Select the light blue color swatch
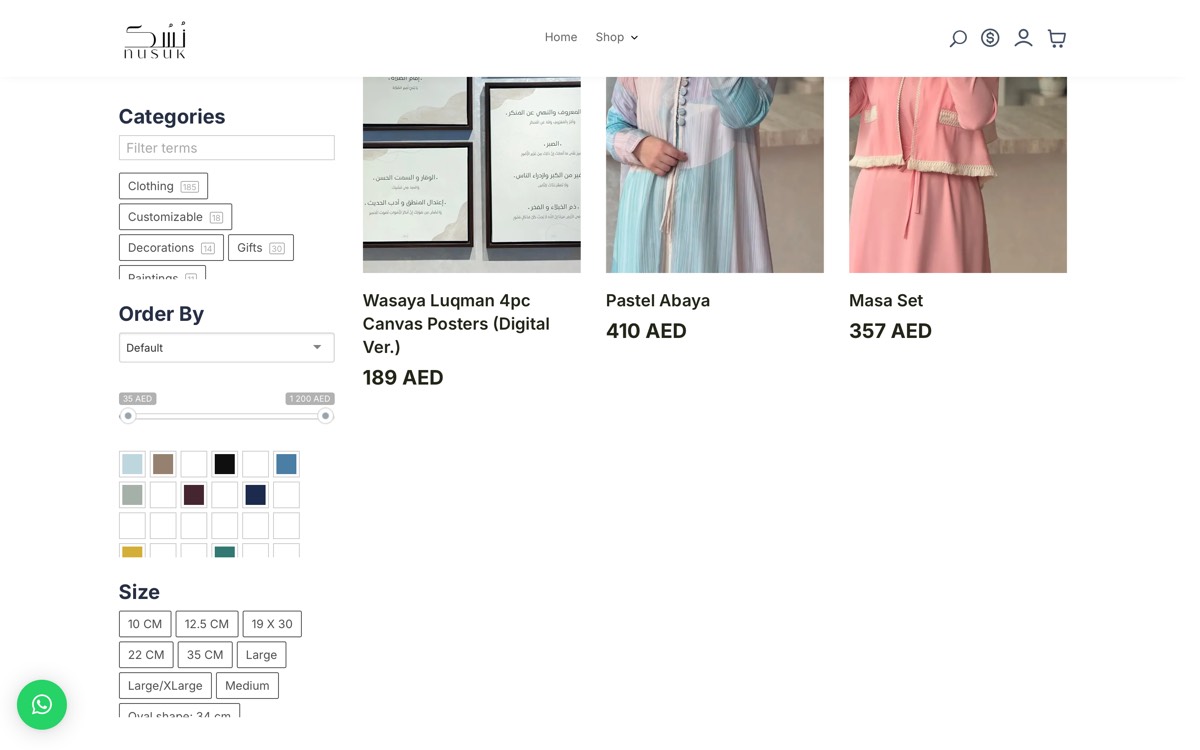The height and width of the screenshot is (750, 1200). [132, 464]
